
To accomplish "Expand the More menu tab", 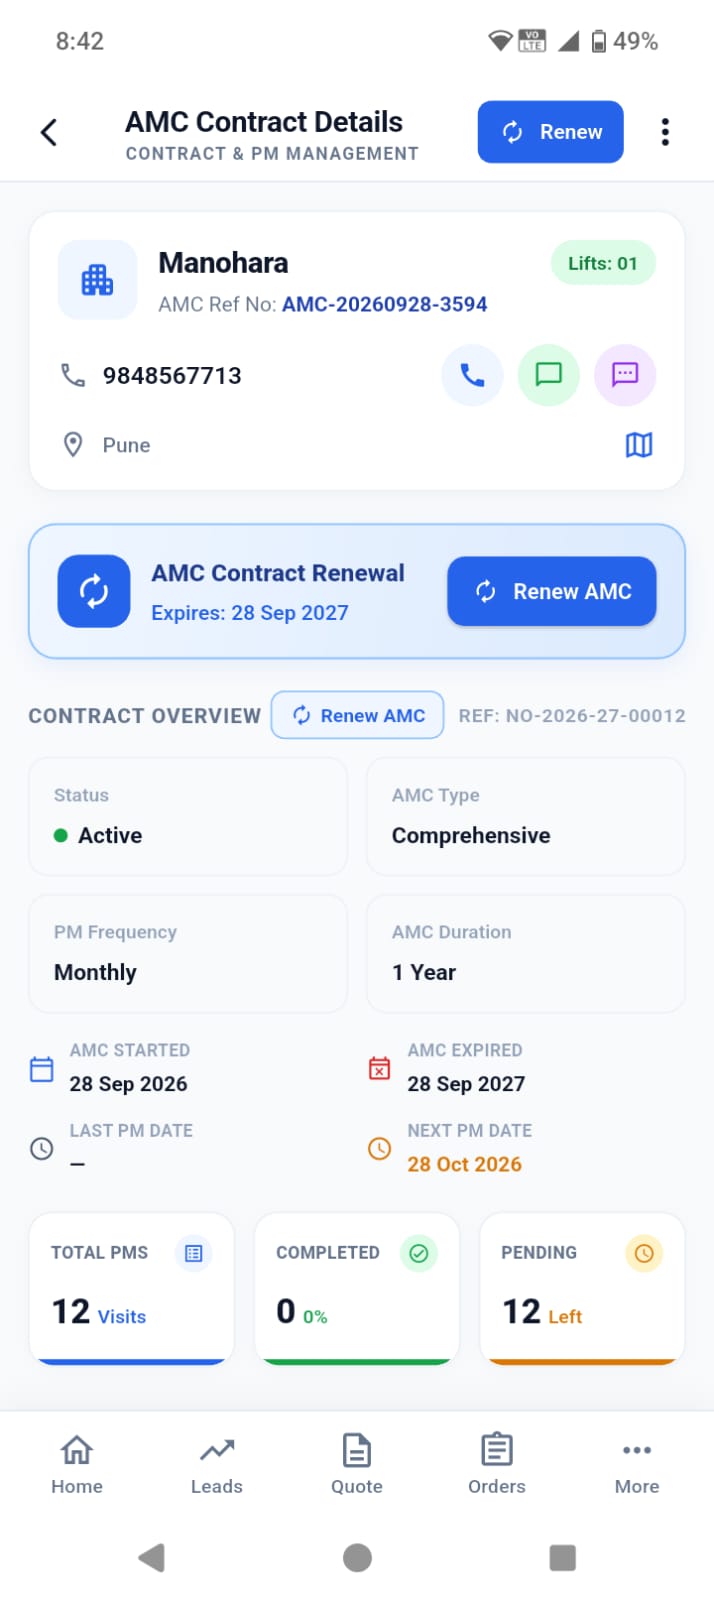I will 637,1464.
